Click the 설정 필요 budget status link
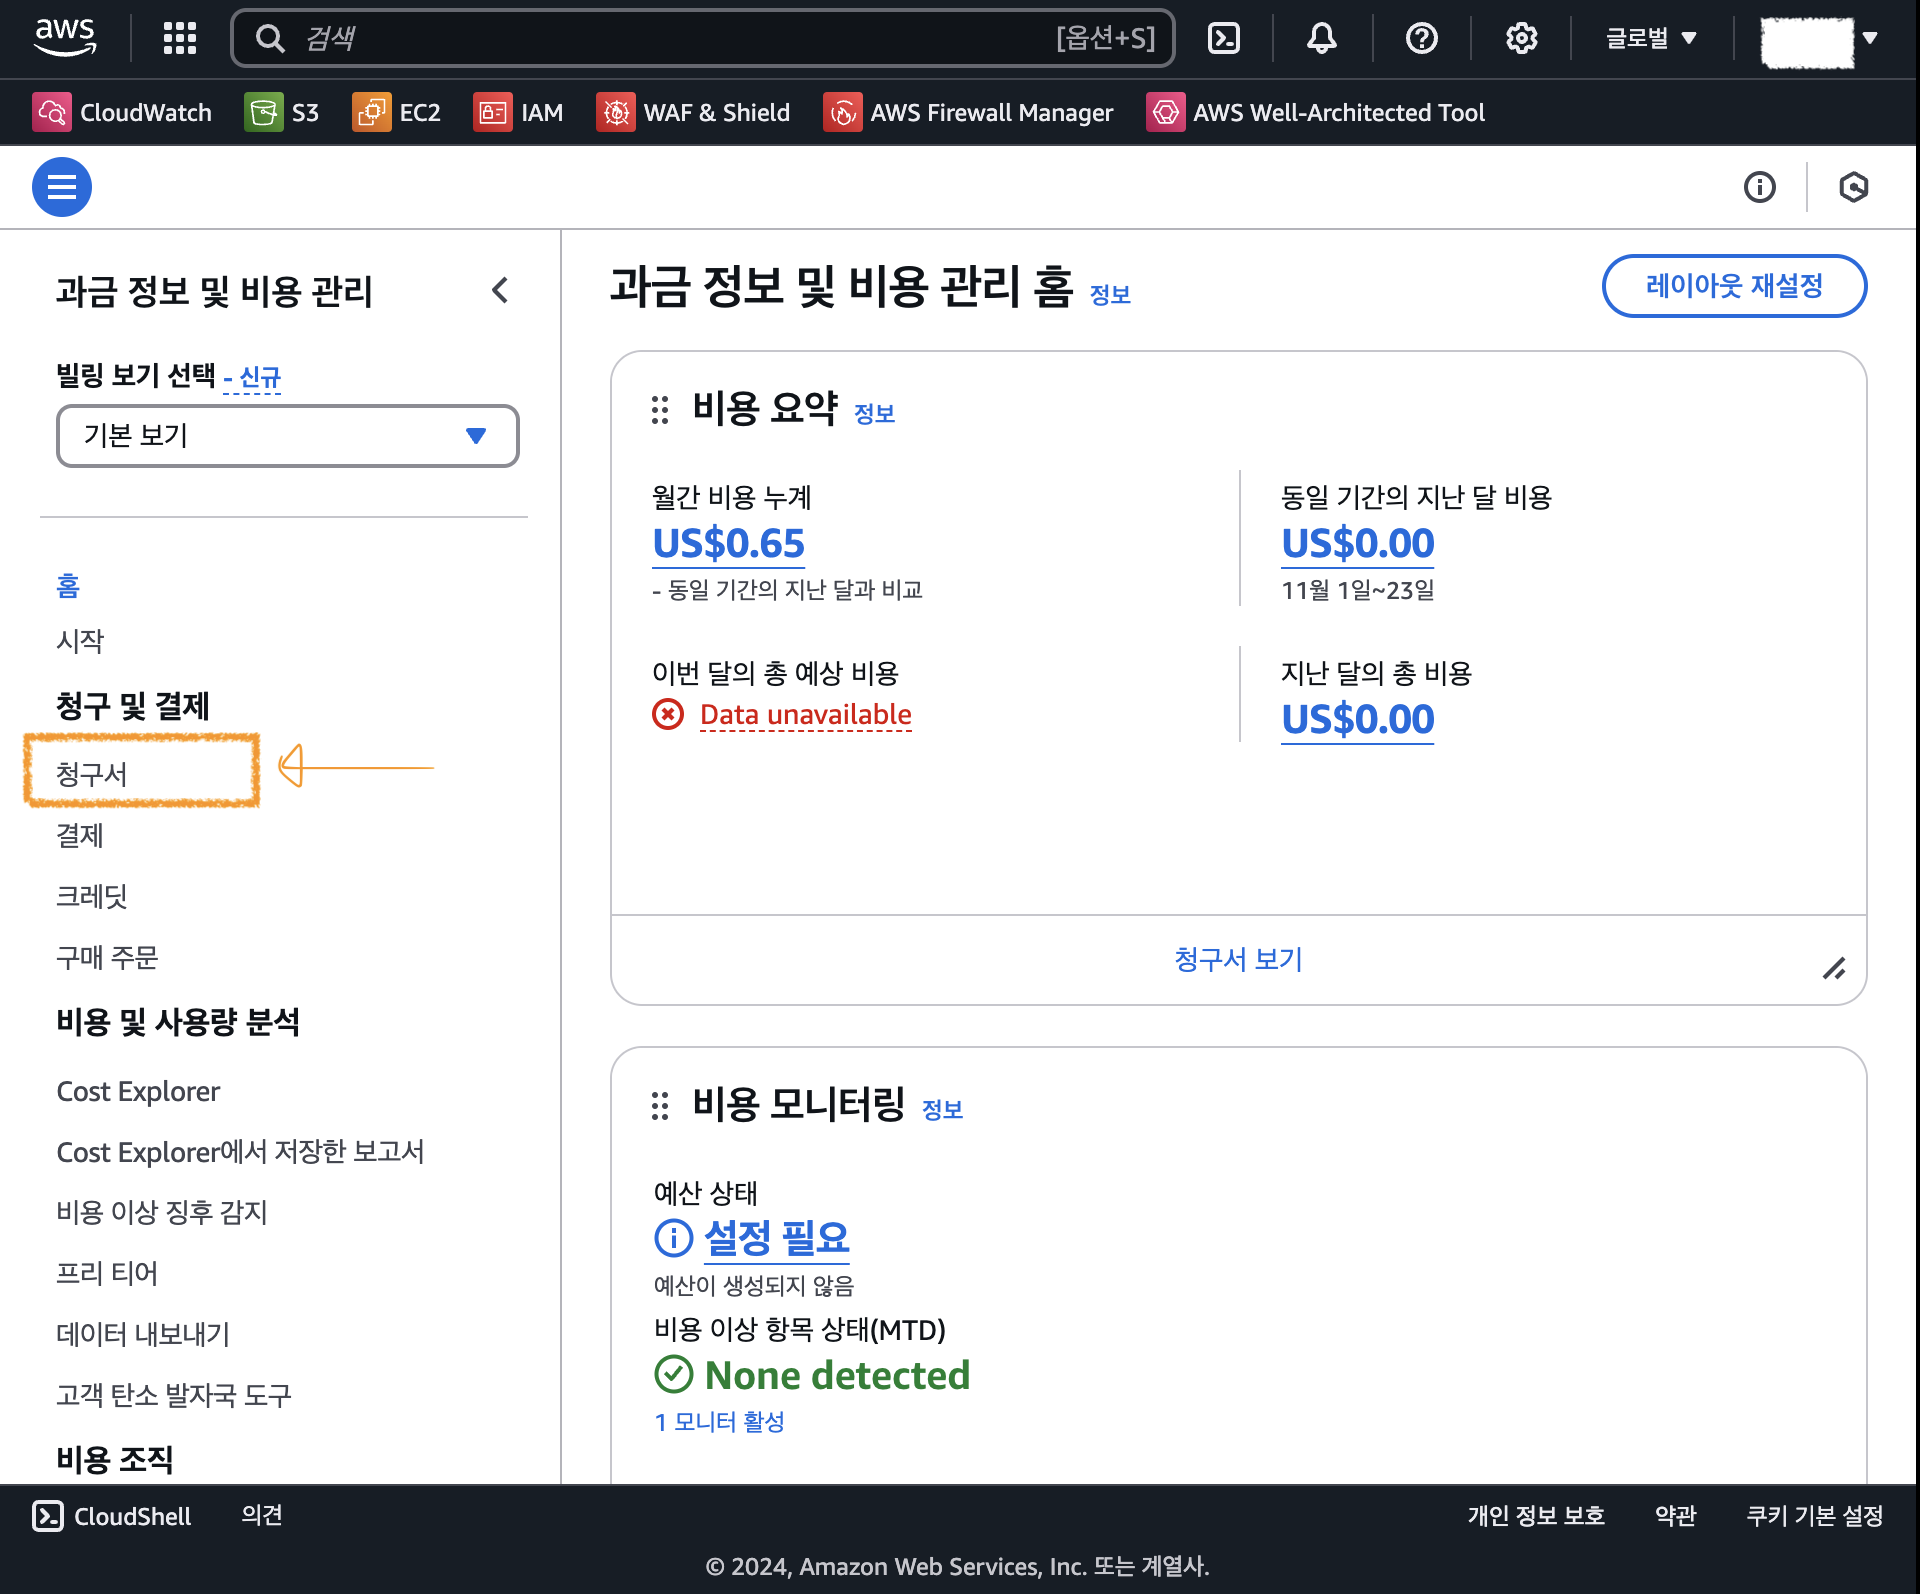The height and width of the screenshot is (1594, 1920). pyautogui.click(x=776, y=1238)
